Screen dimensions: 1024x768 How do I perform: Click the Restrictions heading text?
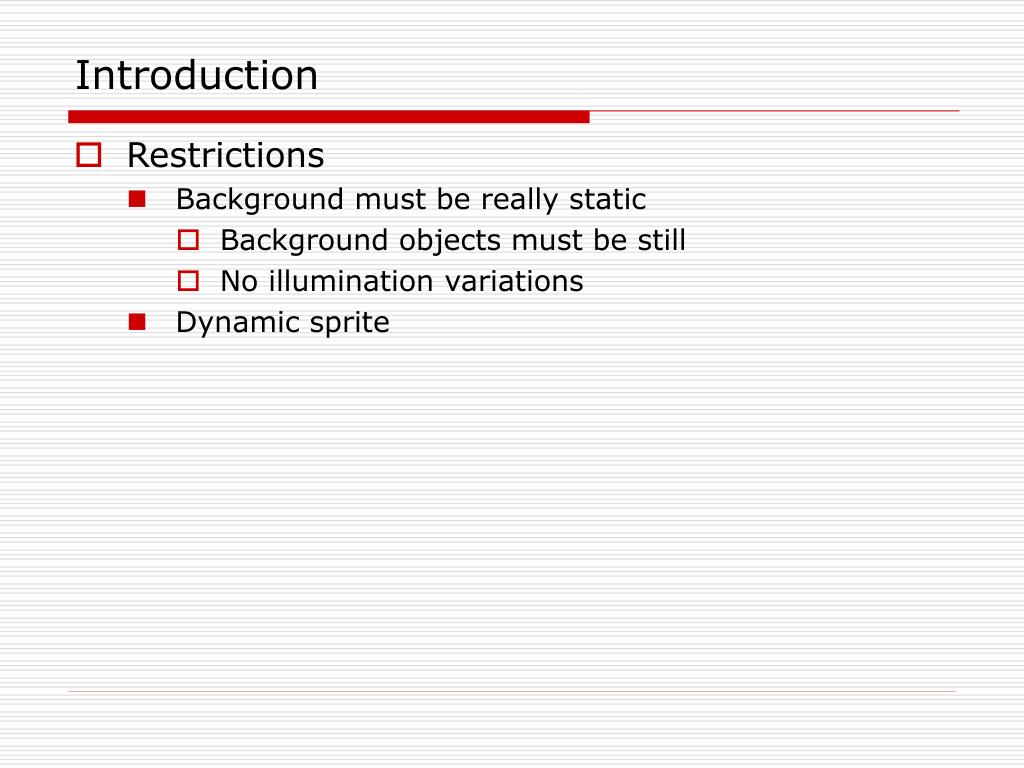pos(225,155)
